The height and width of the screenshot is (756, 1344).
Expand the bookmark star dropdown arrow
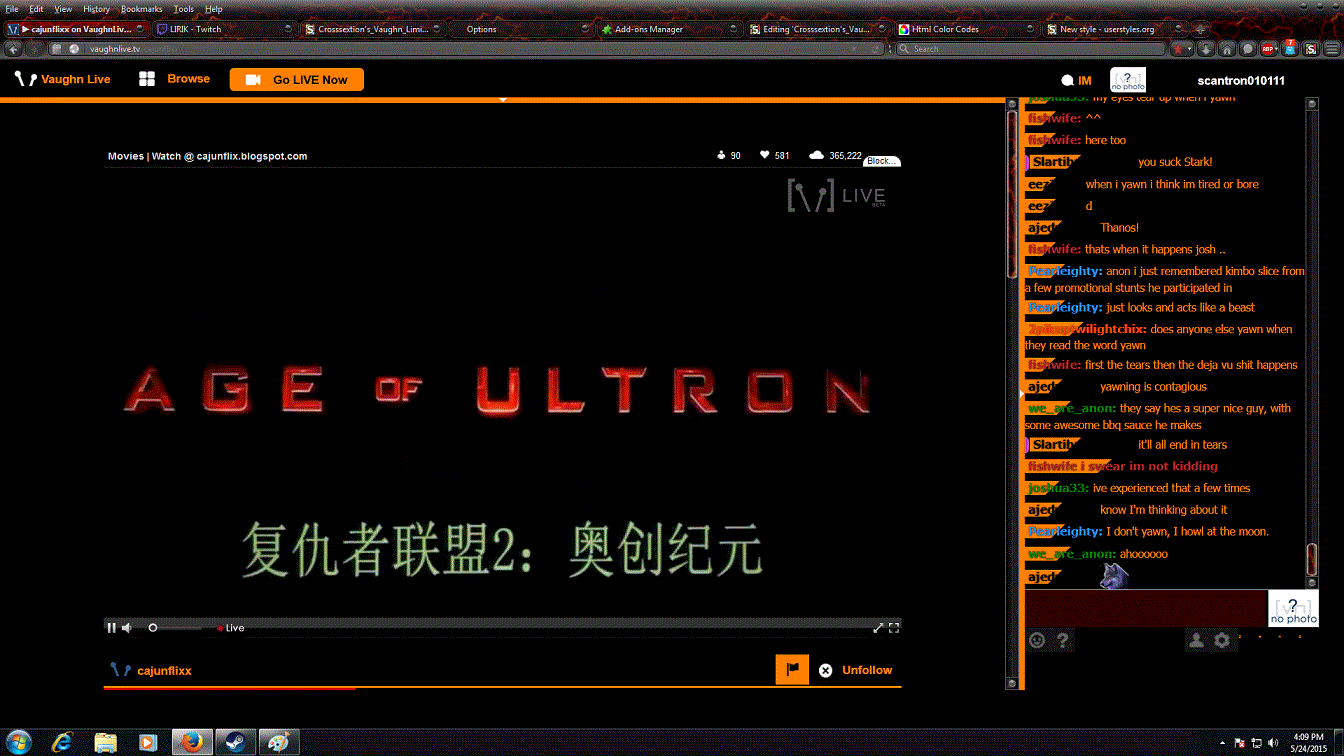tap(1190, 49)
